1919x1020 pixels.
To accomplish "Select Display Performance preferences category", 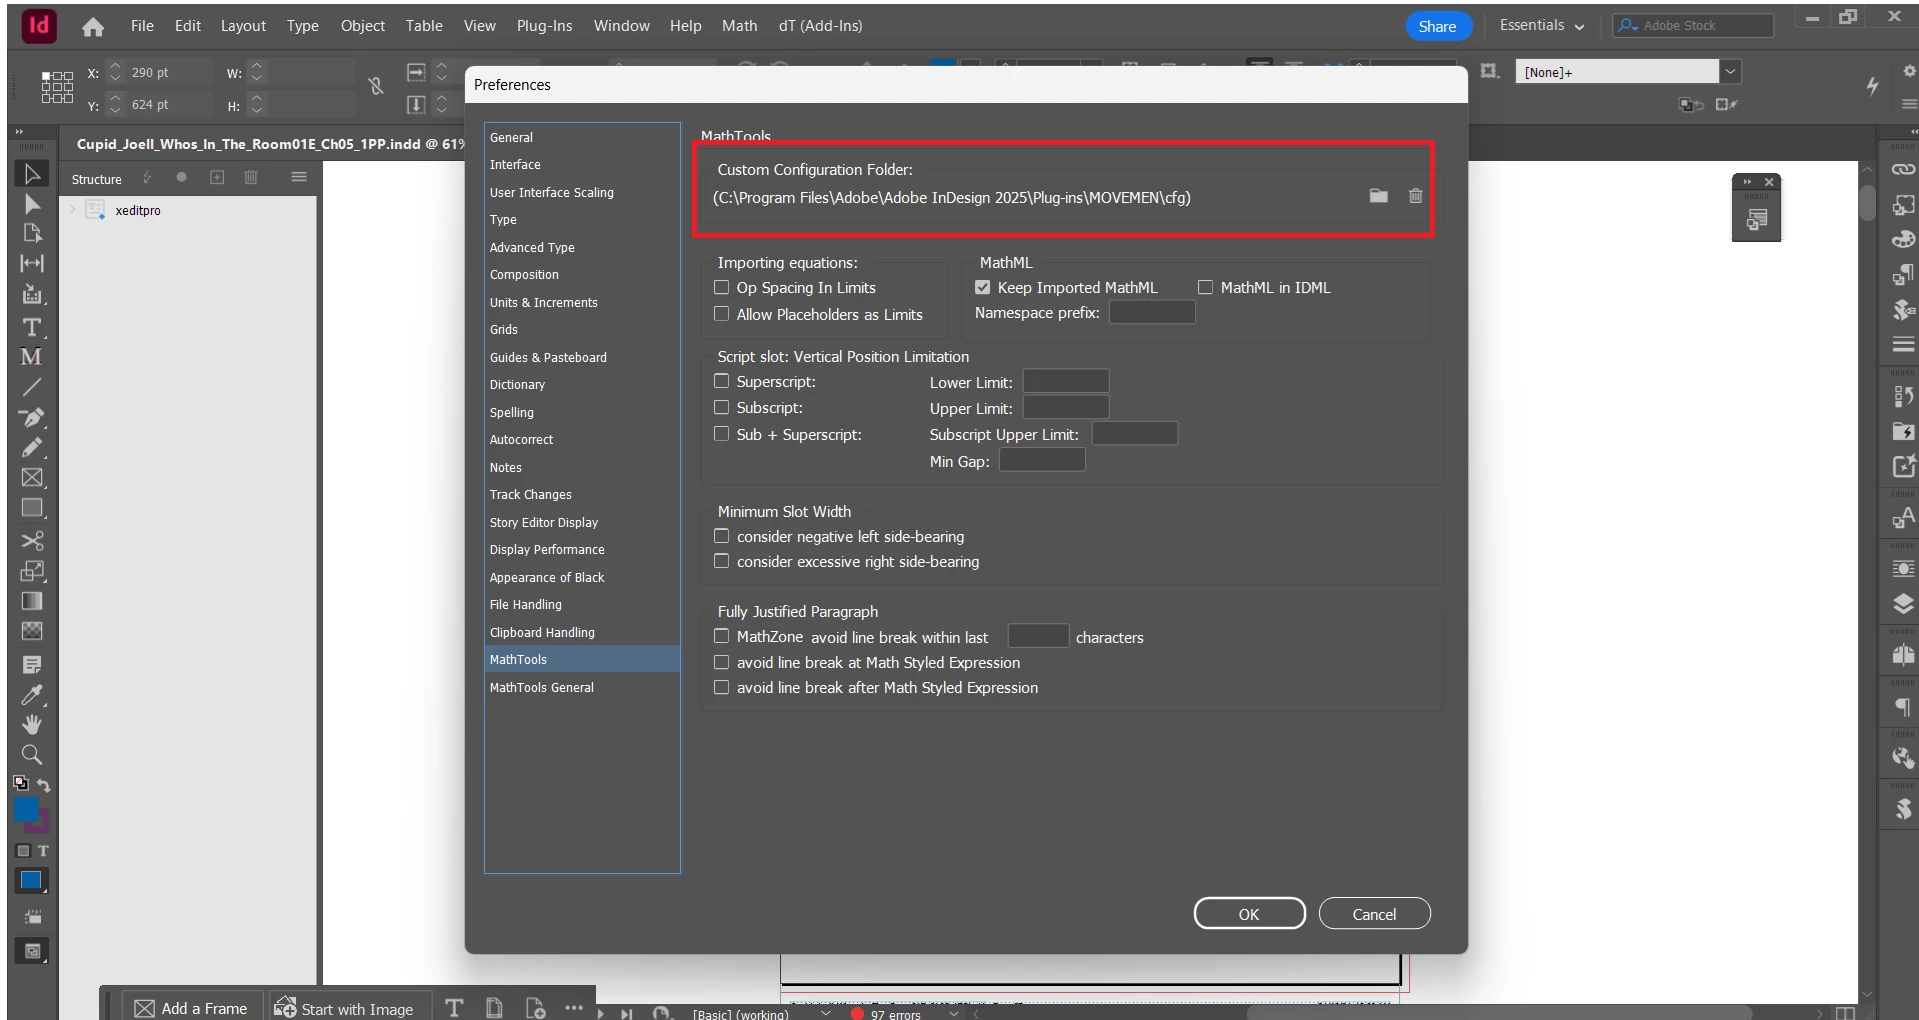I will [582, 549].
